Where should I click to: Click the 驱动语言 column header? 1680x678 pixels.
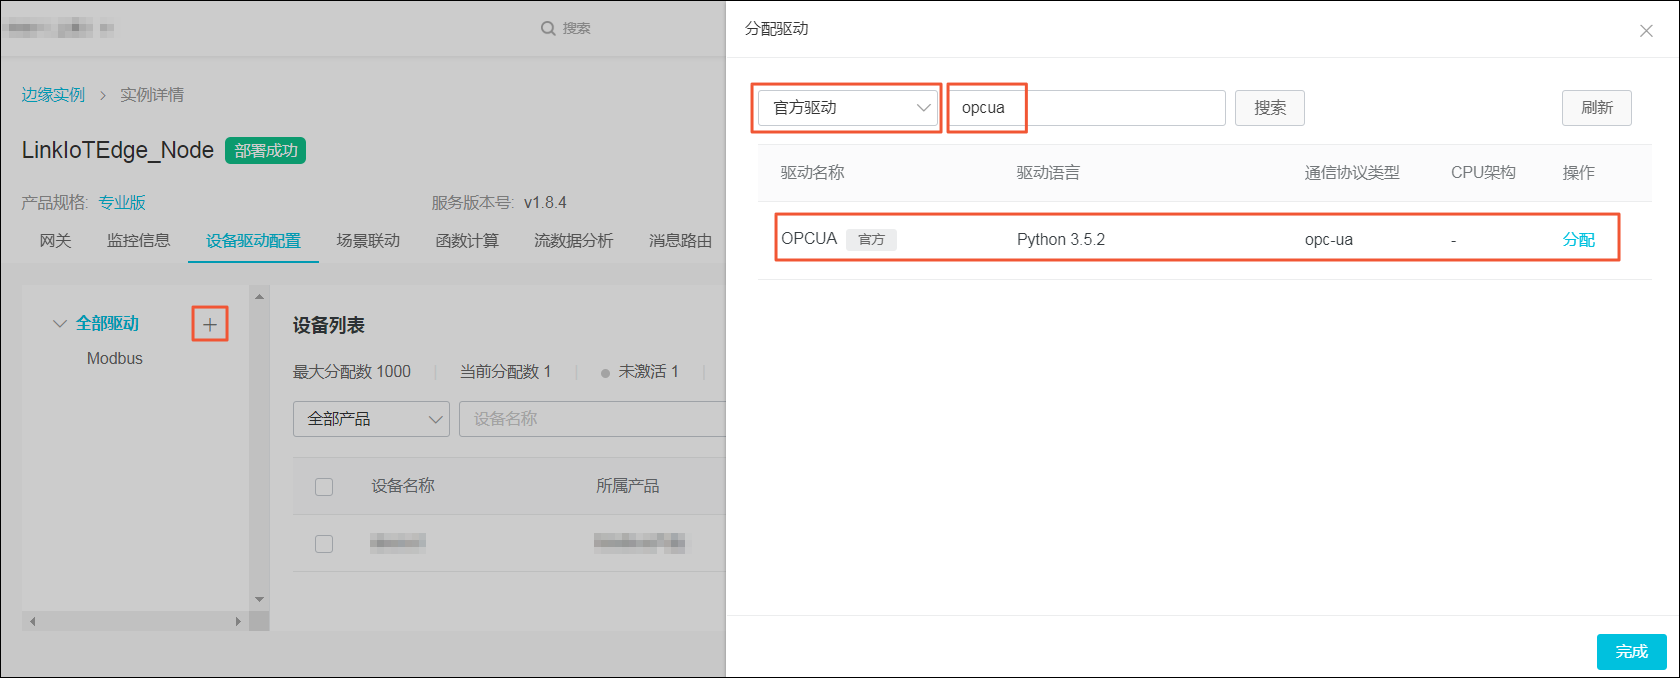[1048, 173]
